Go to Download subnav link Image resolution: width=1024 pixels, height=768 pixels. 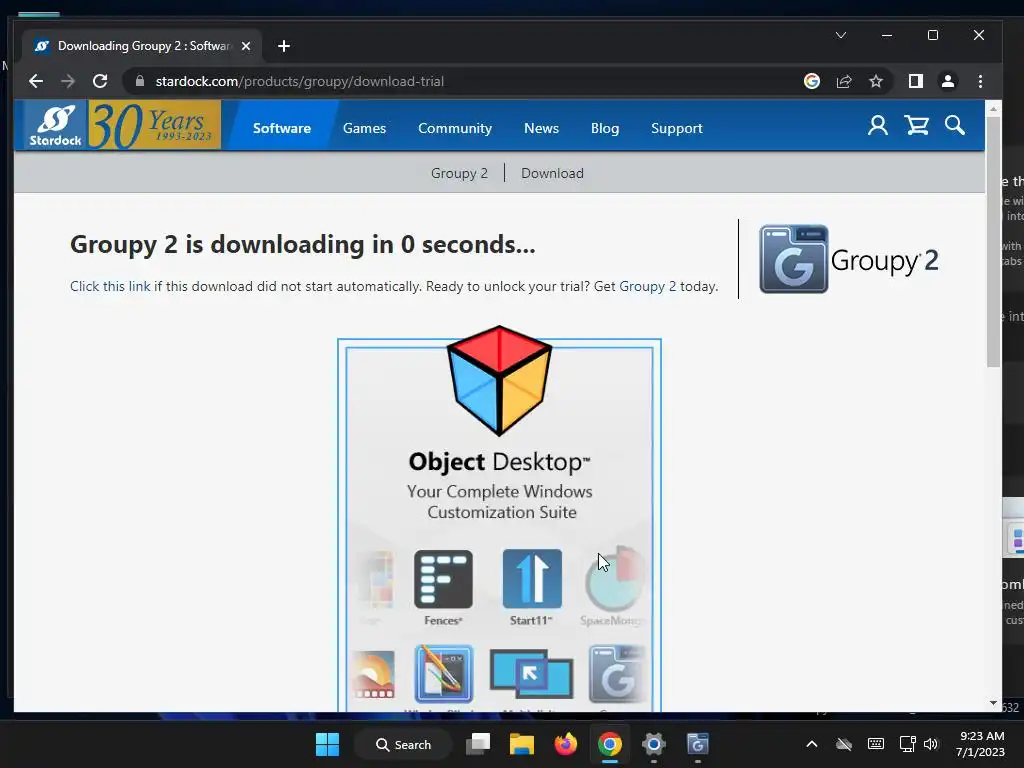(x=552, y=173)
